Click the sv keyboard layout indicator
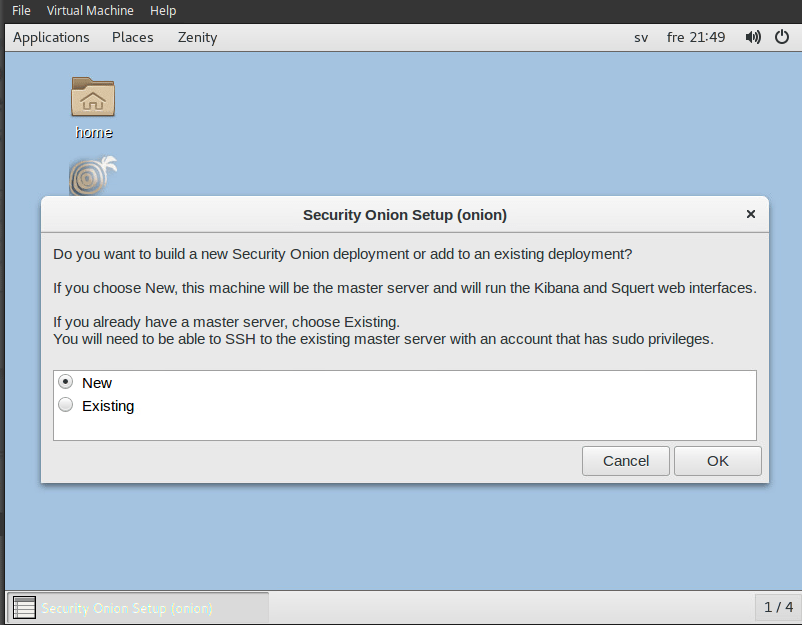The width and height of the screenshot is (802, 625). (641, 37)
